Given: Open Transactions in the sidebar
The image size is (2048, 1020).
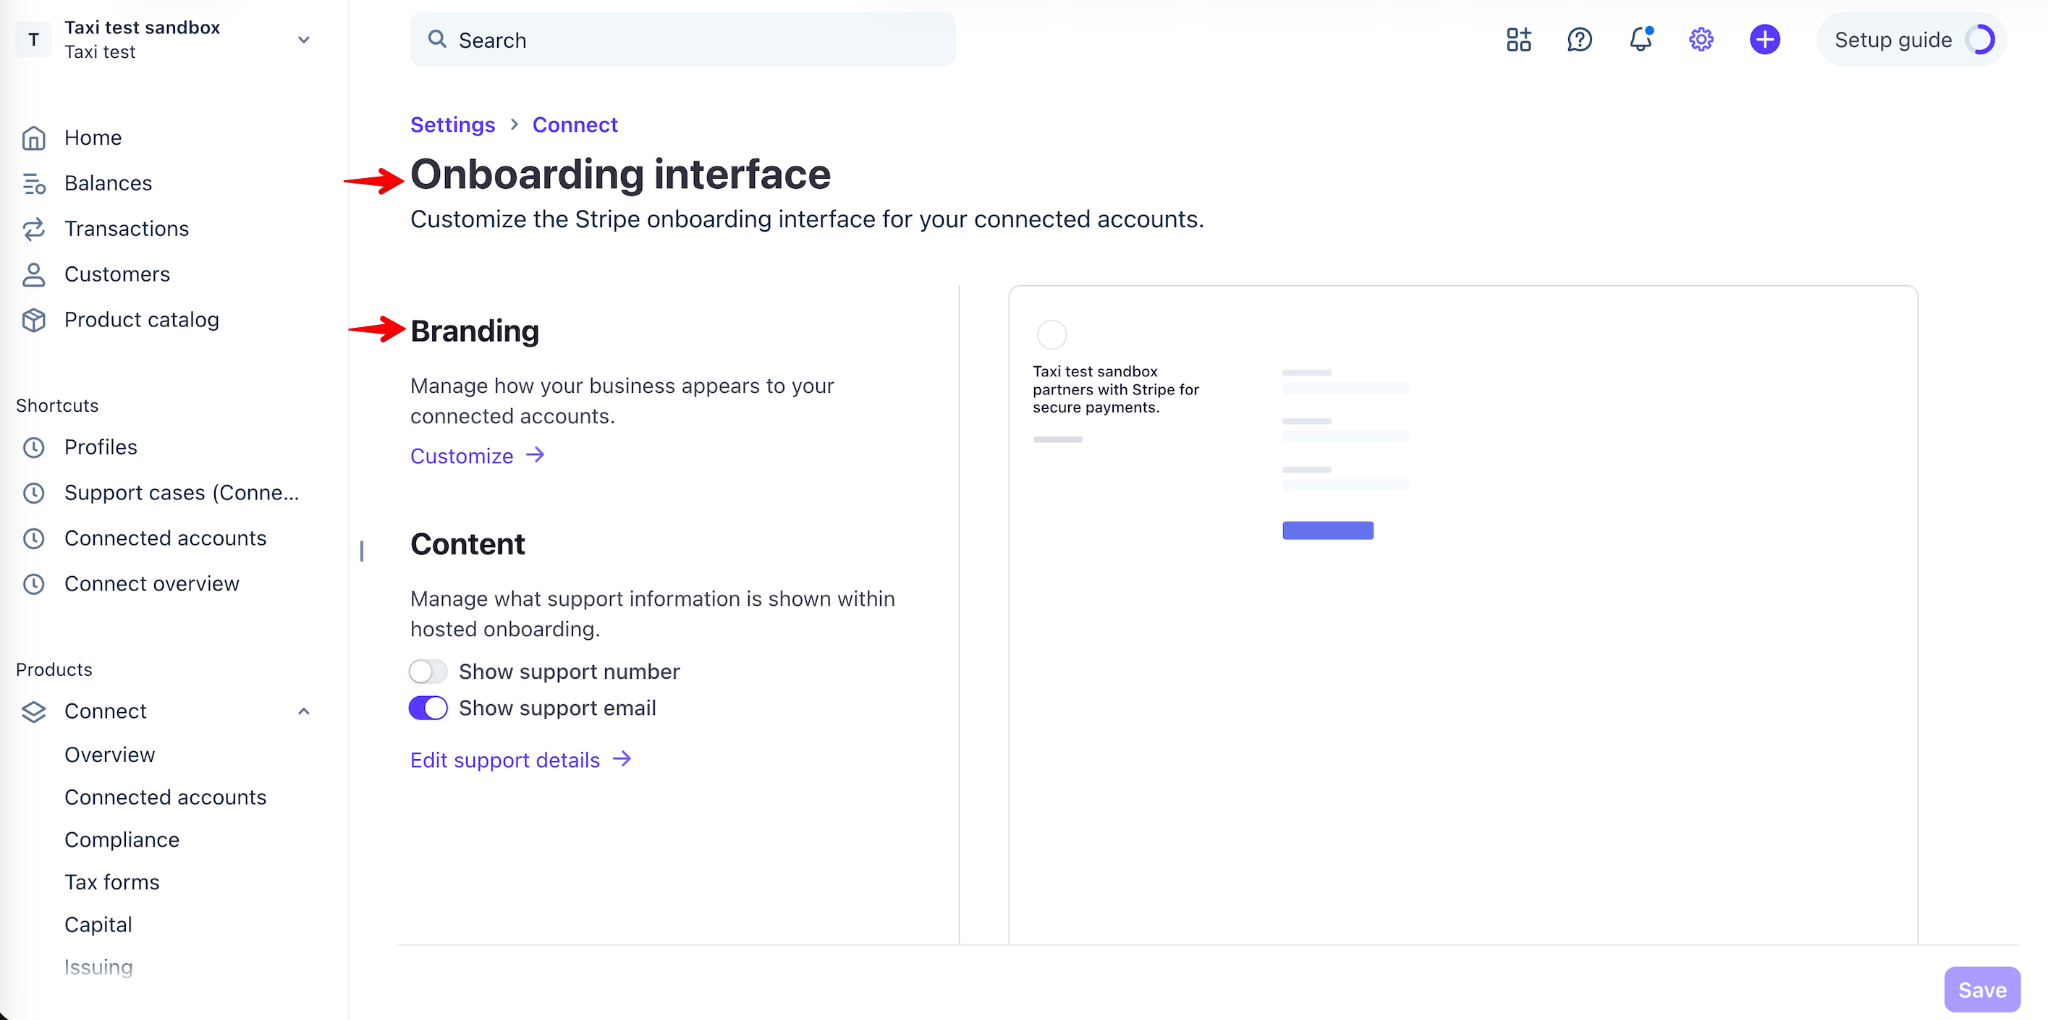Looking at the screenshot, I should [127, 229].
